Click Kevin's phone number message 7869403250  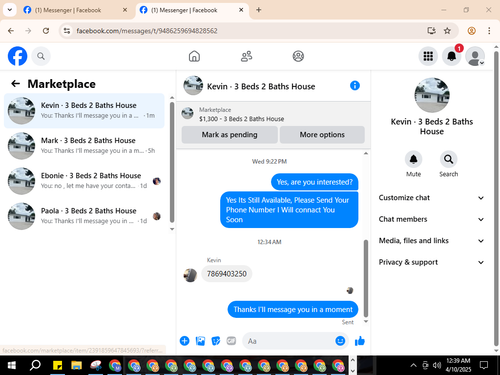(x=227, y=274)
